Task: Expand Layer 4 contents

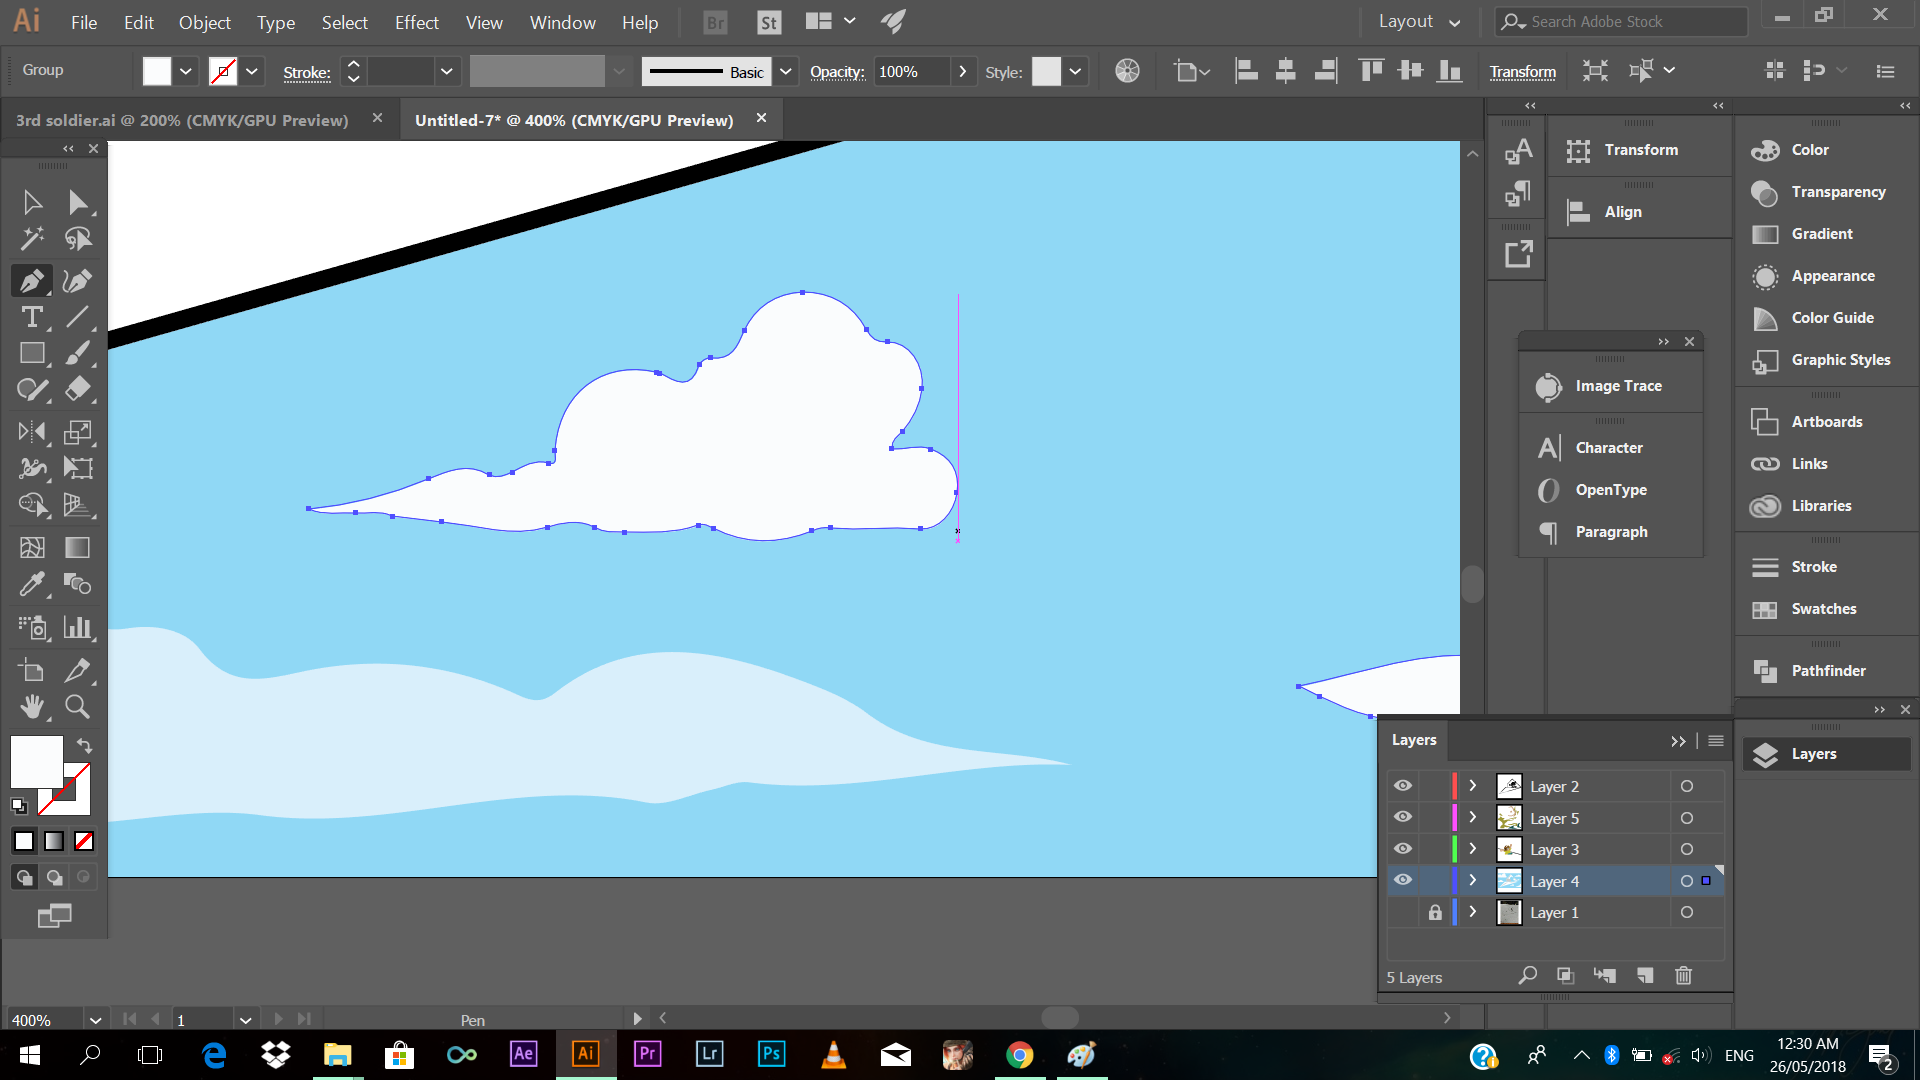Action: tap(1473, 881)
